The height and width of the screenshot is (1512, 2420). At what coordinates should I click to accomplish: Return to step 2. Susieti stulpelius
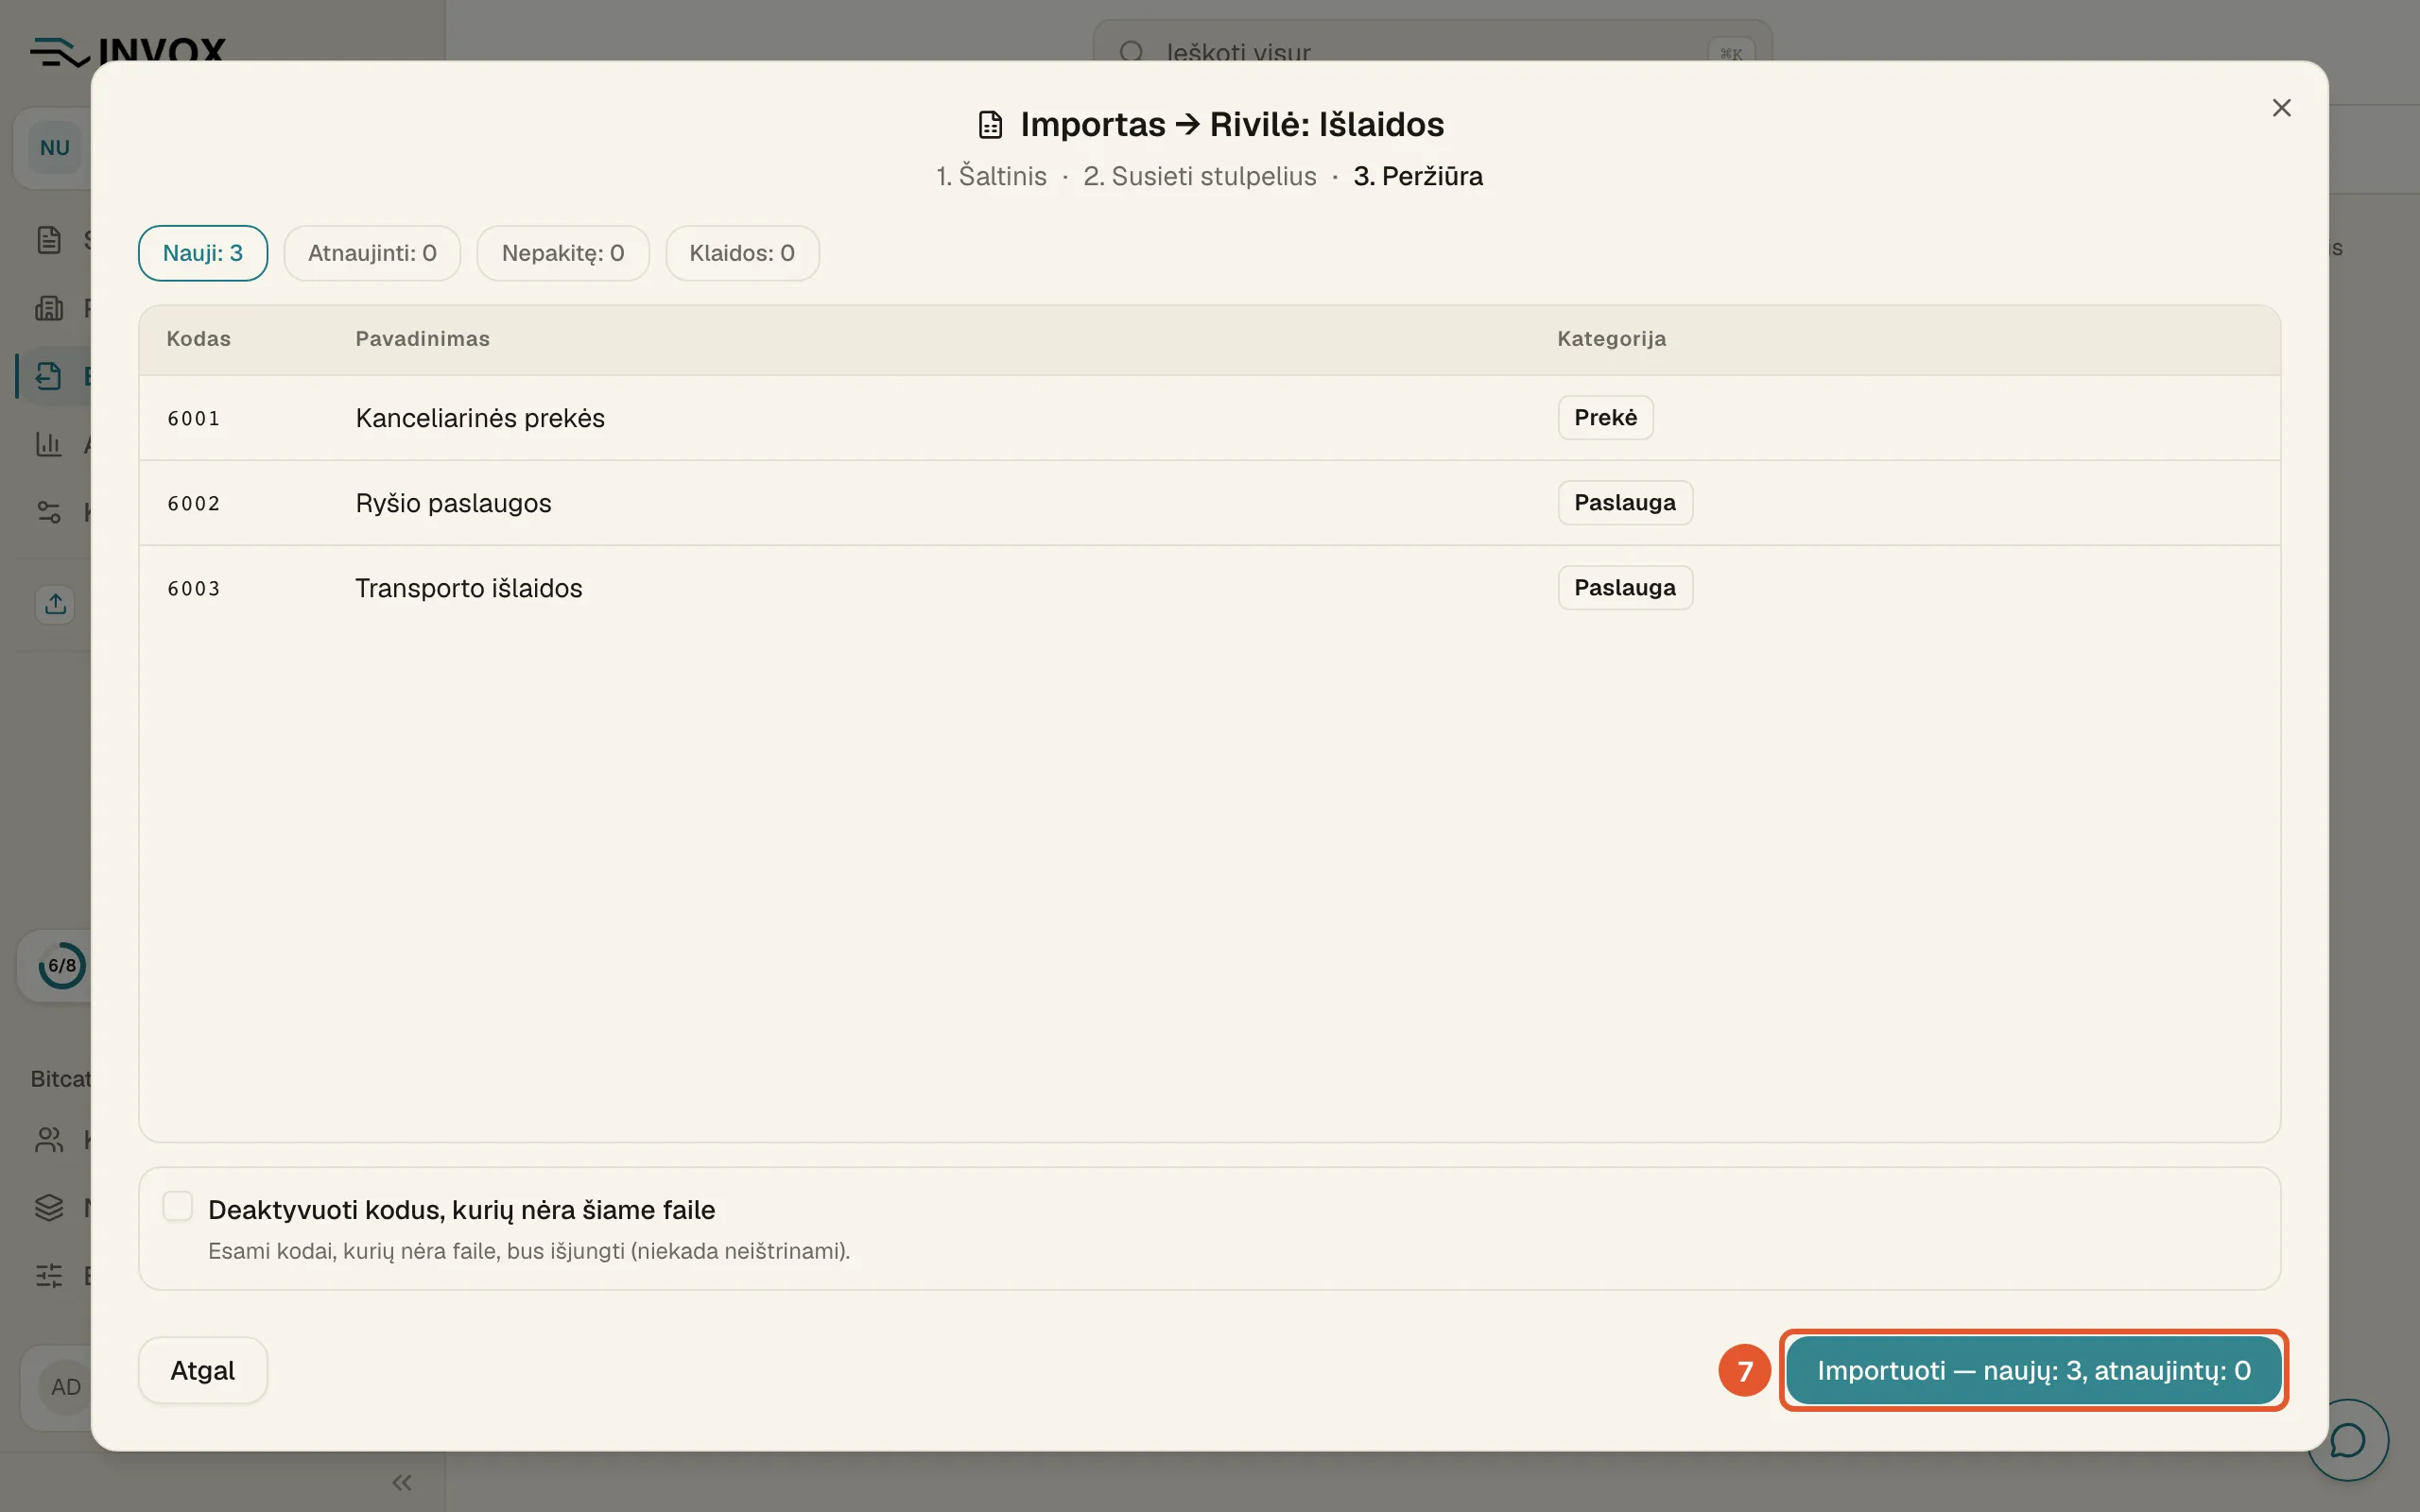click(x=1200, y=176)
